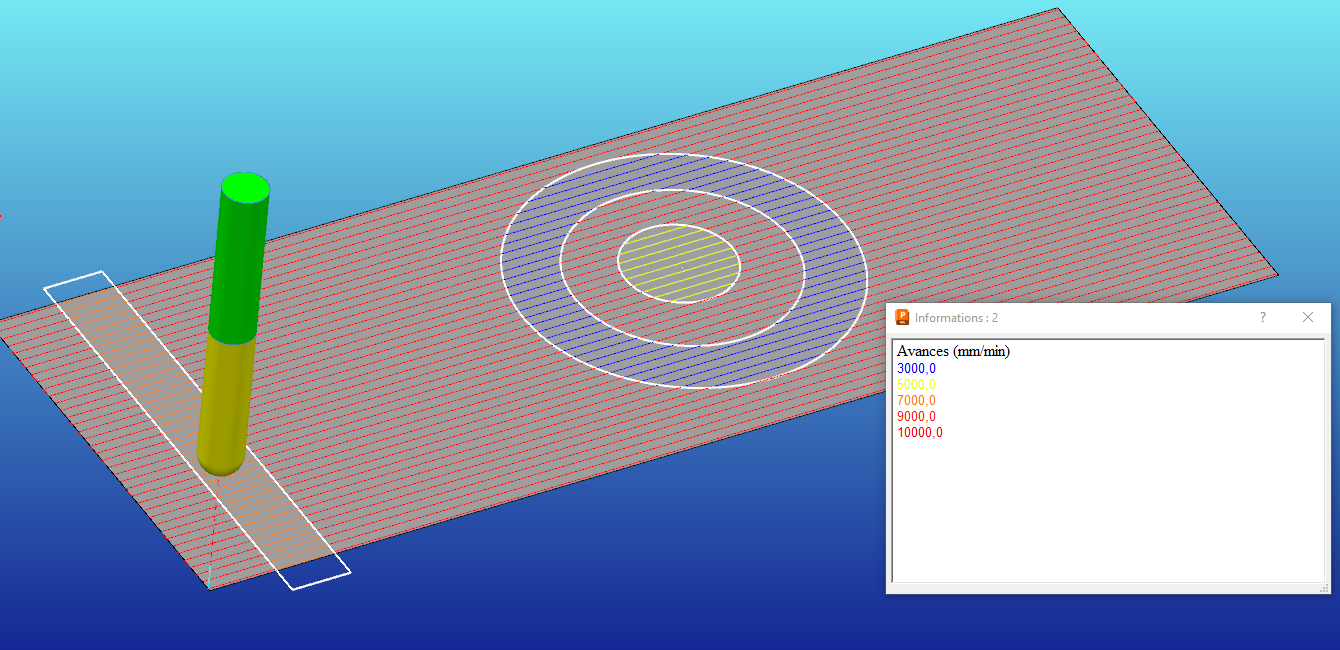Close the Informations : 2 dialog
This screenshot has height=650, width=1340.
(1307, 317)
